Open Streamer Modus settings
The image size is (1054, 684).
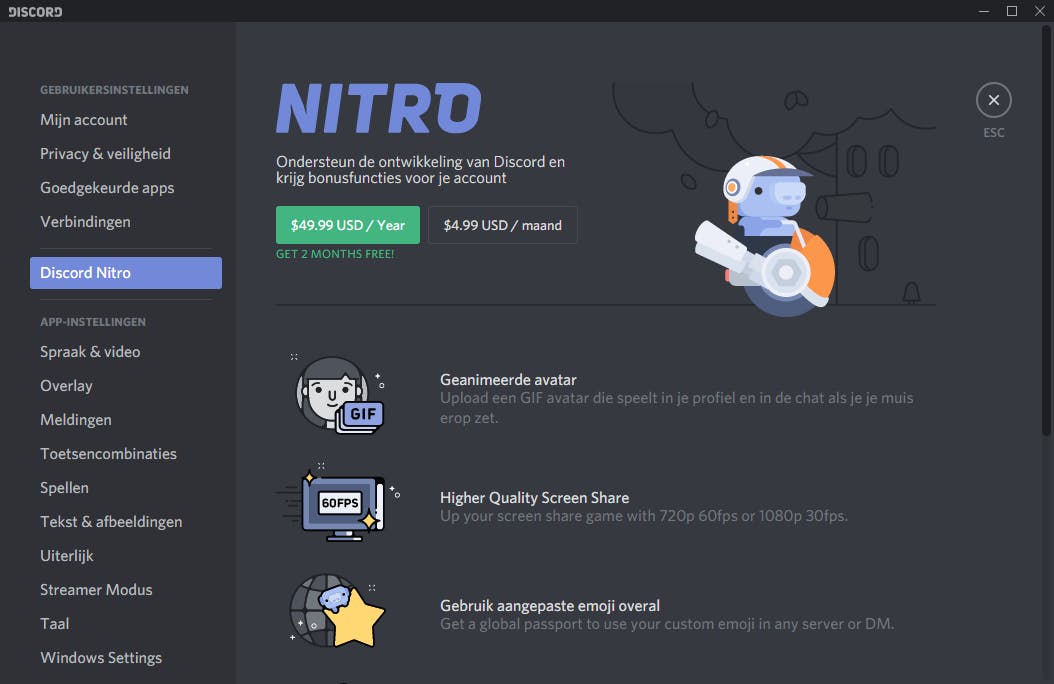click(126, 590)
